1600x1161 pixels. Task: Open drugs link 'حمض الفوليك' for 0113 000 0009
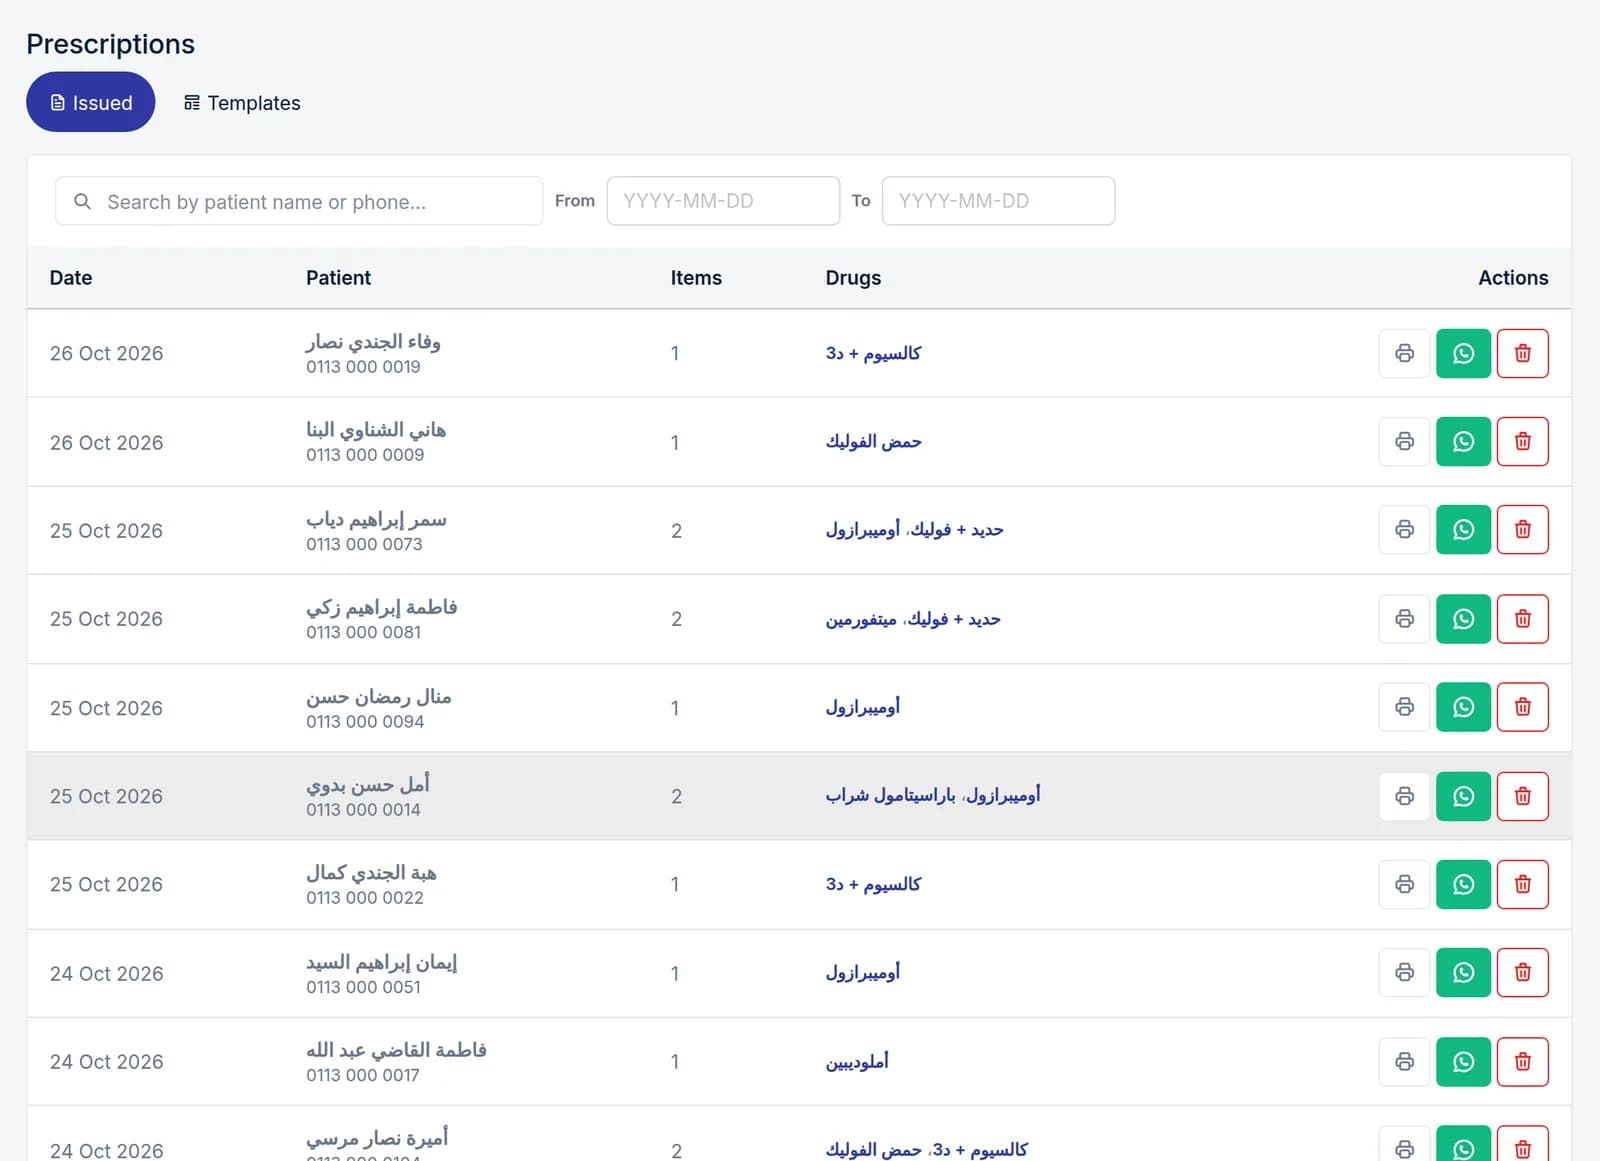(873, 441)
